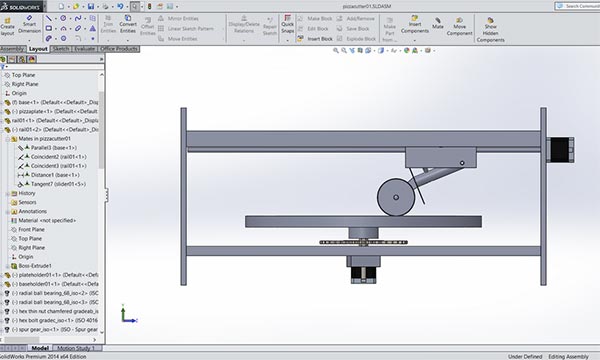Select the Coincident2 (rail01<1>) mate
Image resolution: width=600 pixels, height=360 pixels.
pyautogui.click(x=52, y=157)
